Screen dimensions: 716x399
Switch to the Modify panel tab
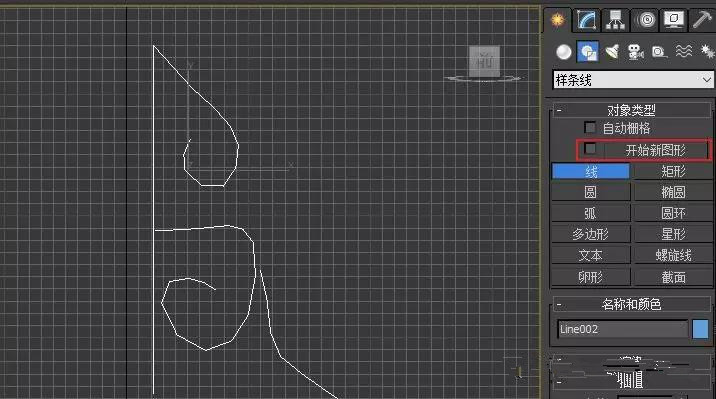click(x=586, y=20)
